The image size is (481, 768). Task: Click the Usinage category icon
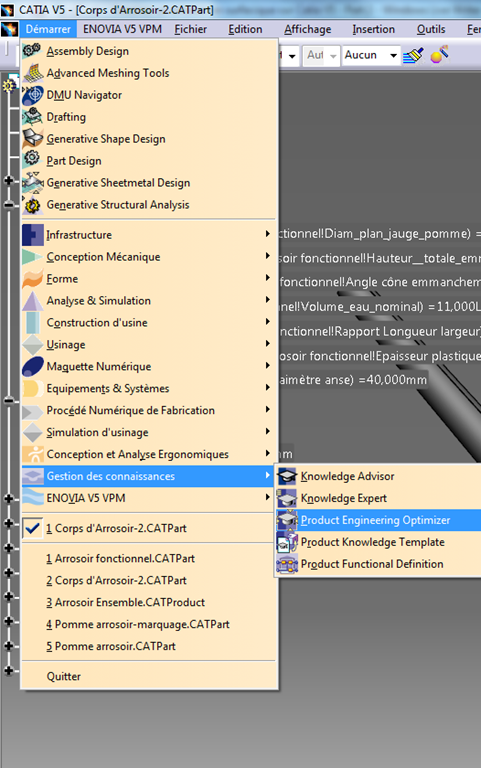[32, 345]
